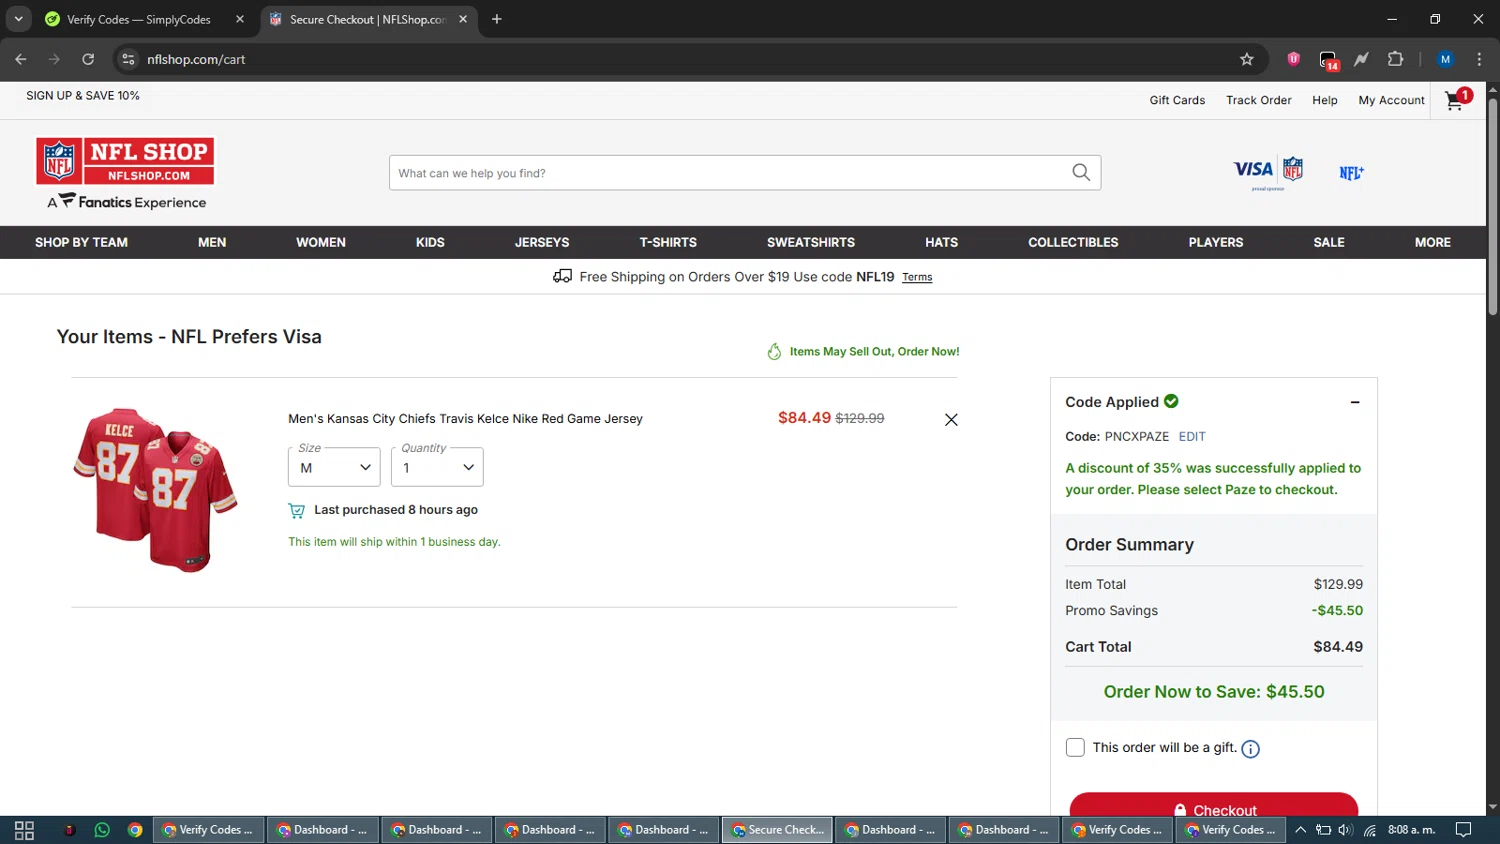Open PLAYERS menu
The height and width of the screenshot is (844, 1500).
pyautogui.click(x=1216, y=242)
